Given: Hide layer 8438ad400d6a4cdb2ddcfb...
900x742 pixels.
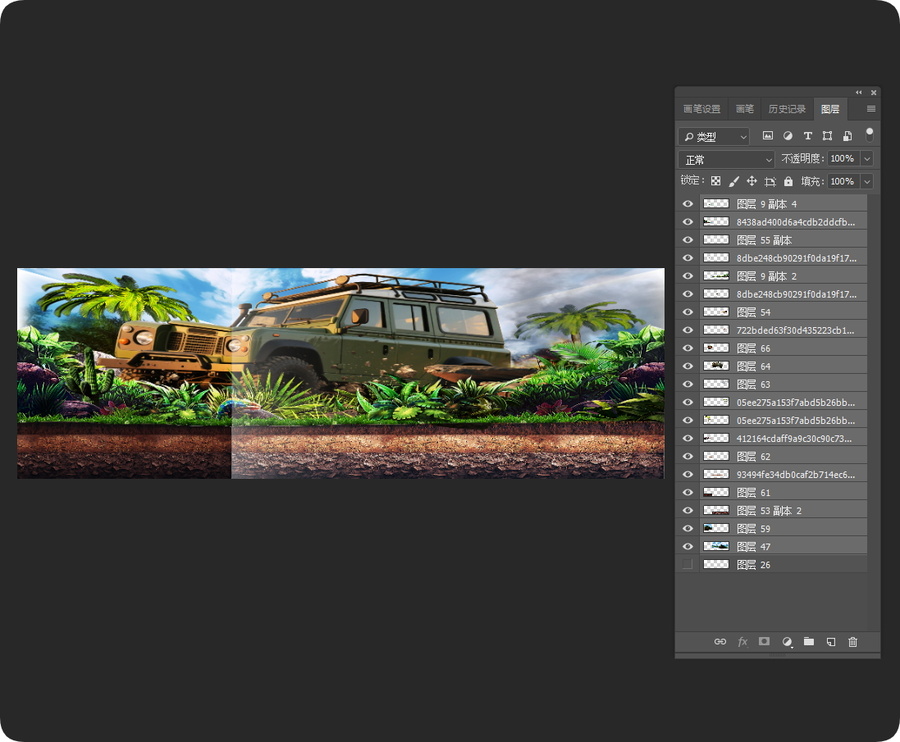Looking at the screenshot, I should (x=688, y=222).
